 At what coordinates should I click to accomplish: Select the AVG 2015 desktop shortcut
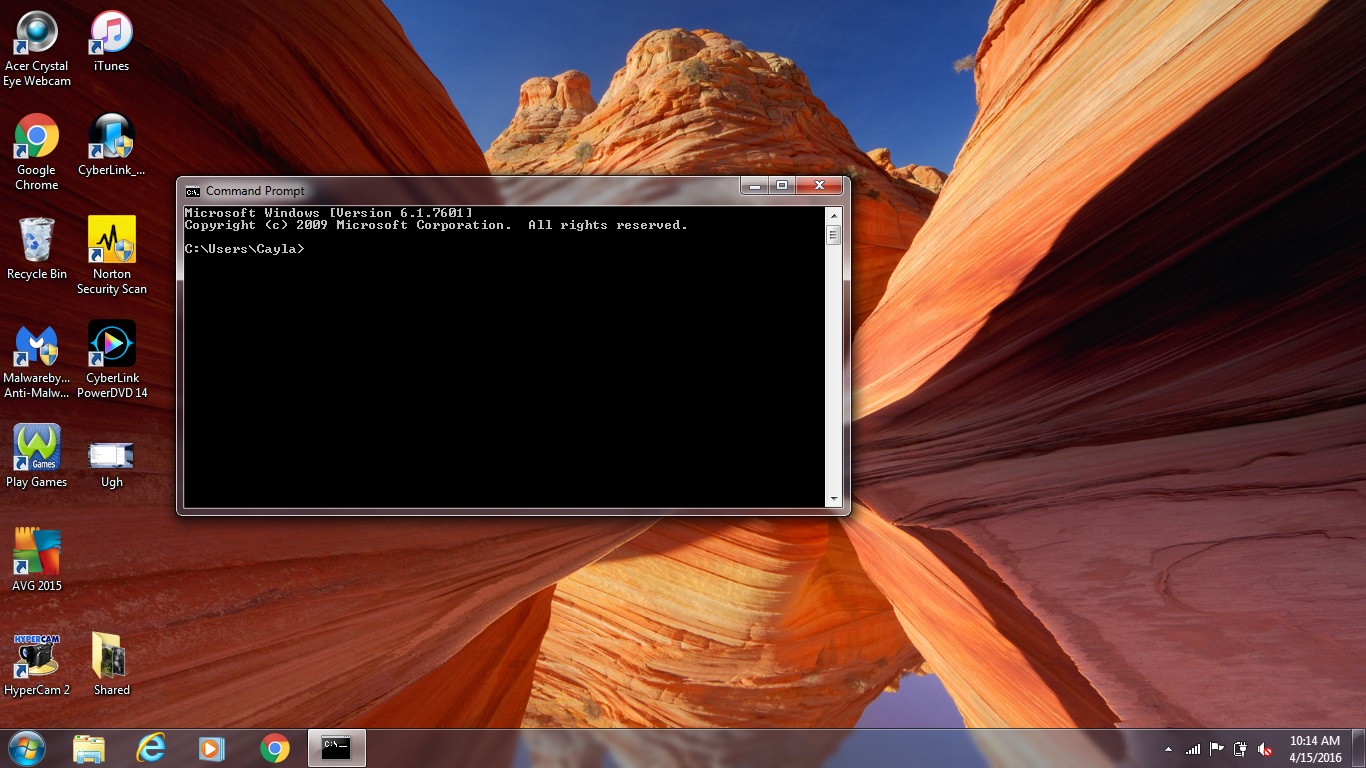pos(37,561)
